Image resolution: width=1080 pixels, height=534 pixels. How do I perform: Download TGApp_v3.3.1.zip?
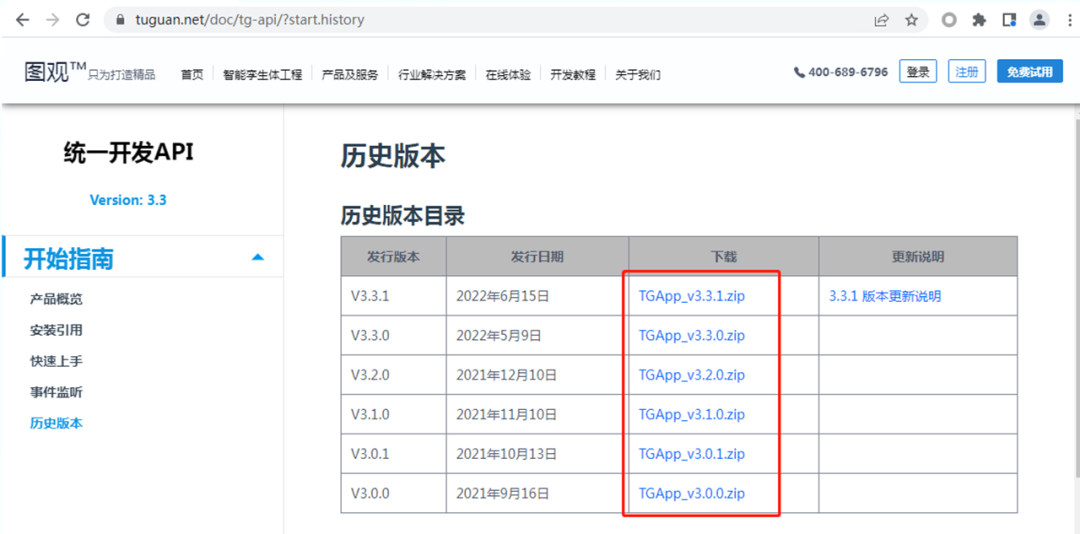pyautogui.click(x=692, y=297)
